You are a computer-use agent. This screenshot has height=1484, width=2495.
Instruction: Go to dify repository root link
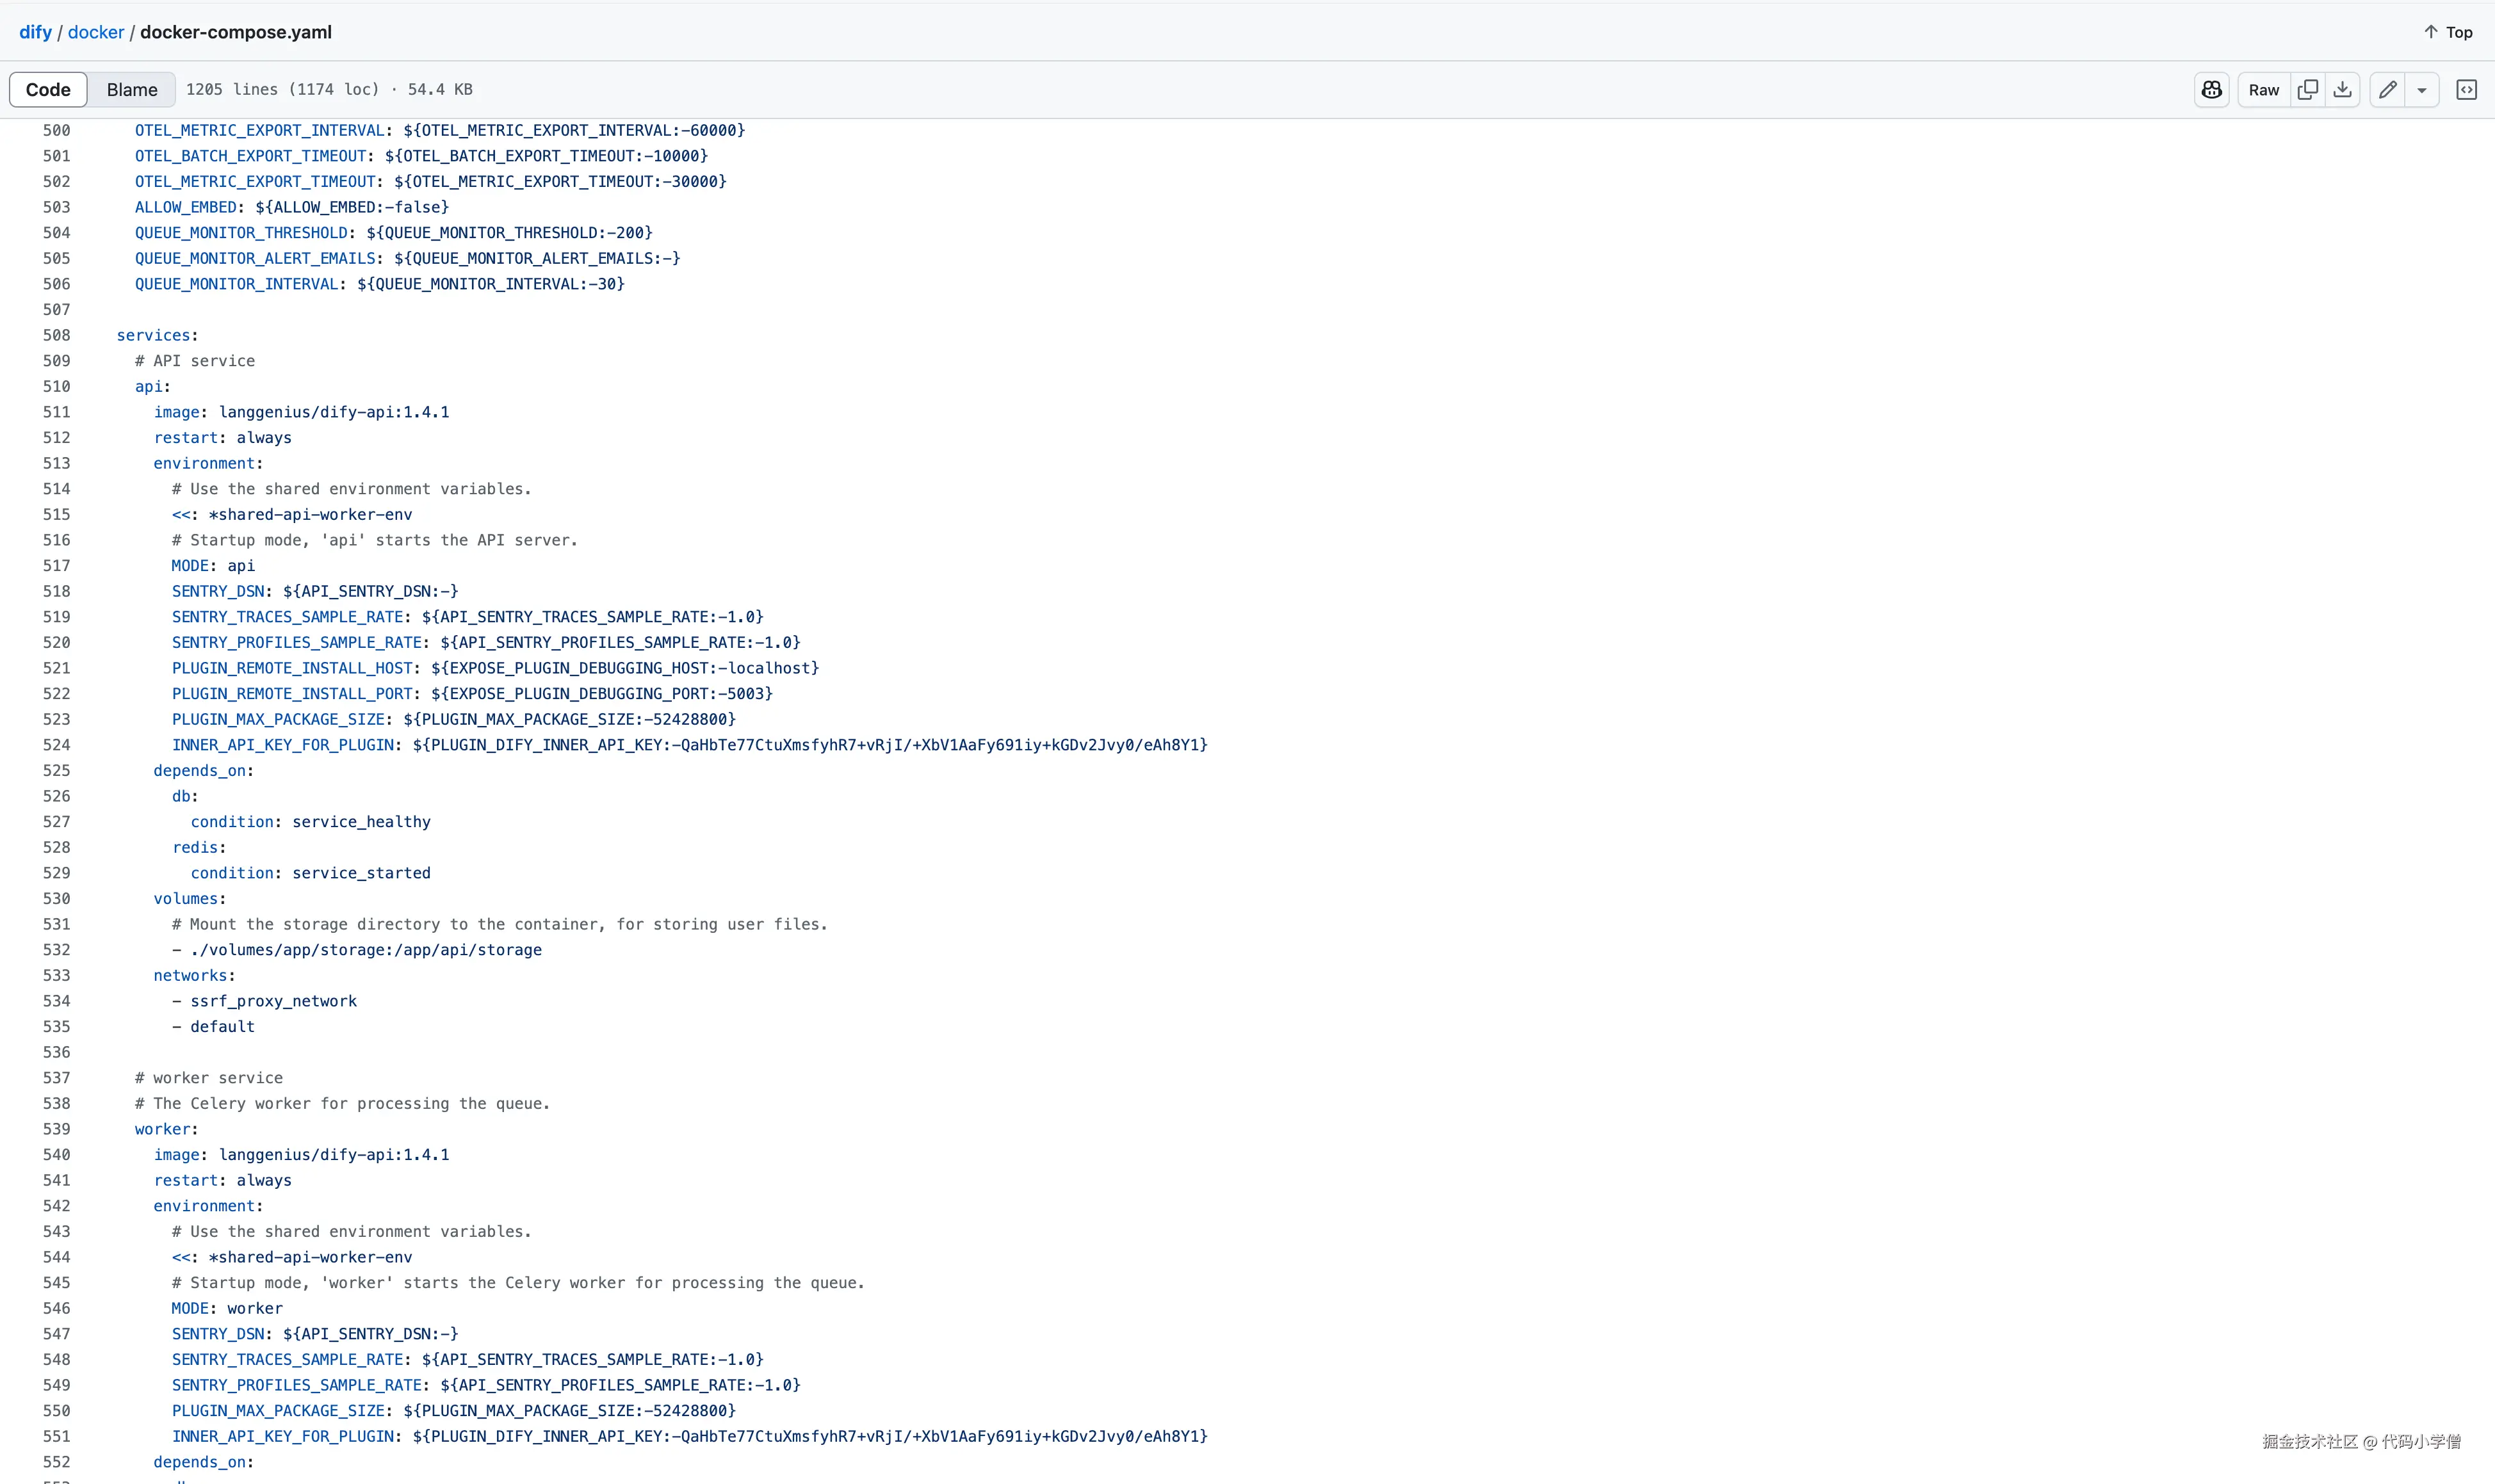35,32
